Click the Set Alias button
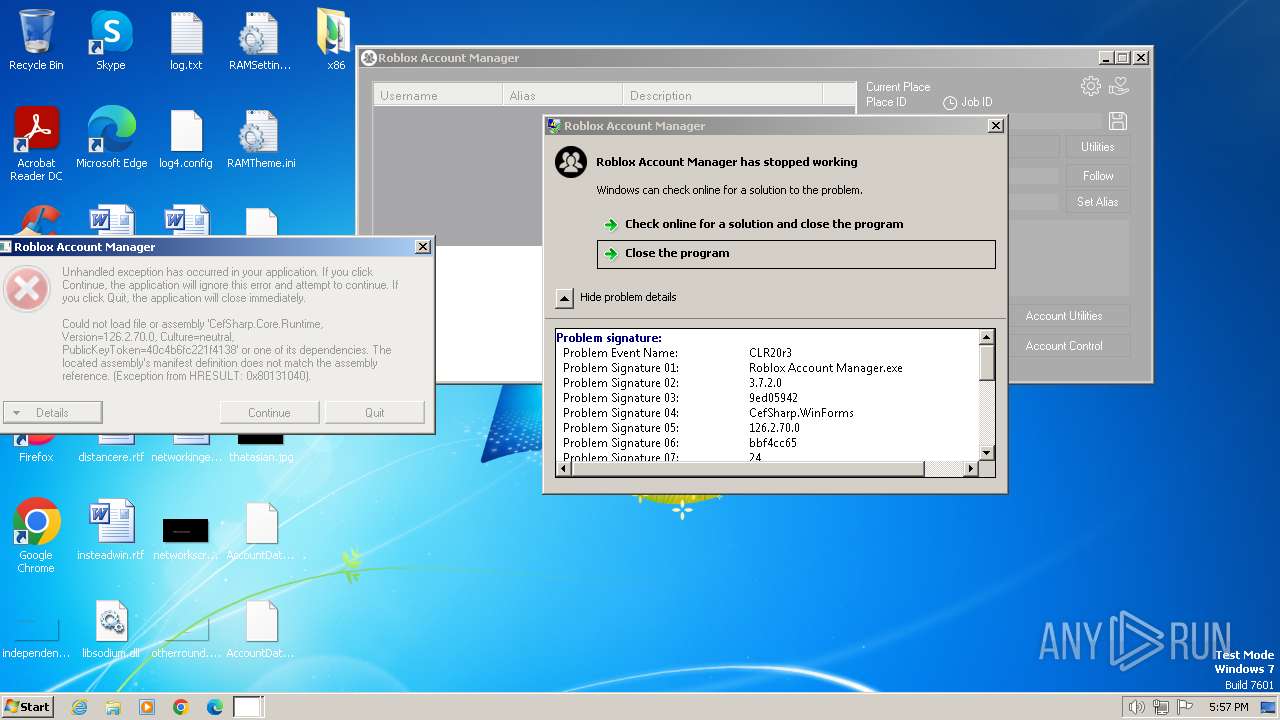1280x720 pixels. [1097, 202]
